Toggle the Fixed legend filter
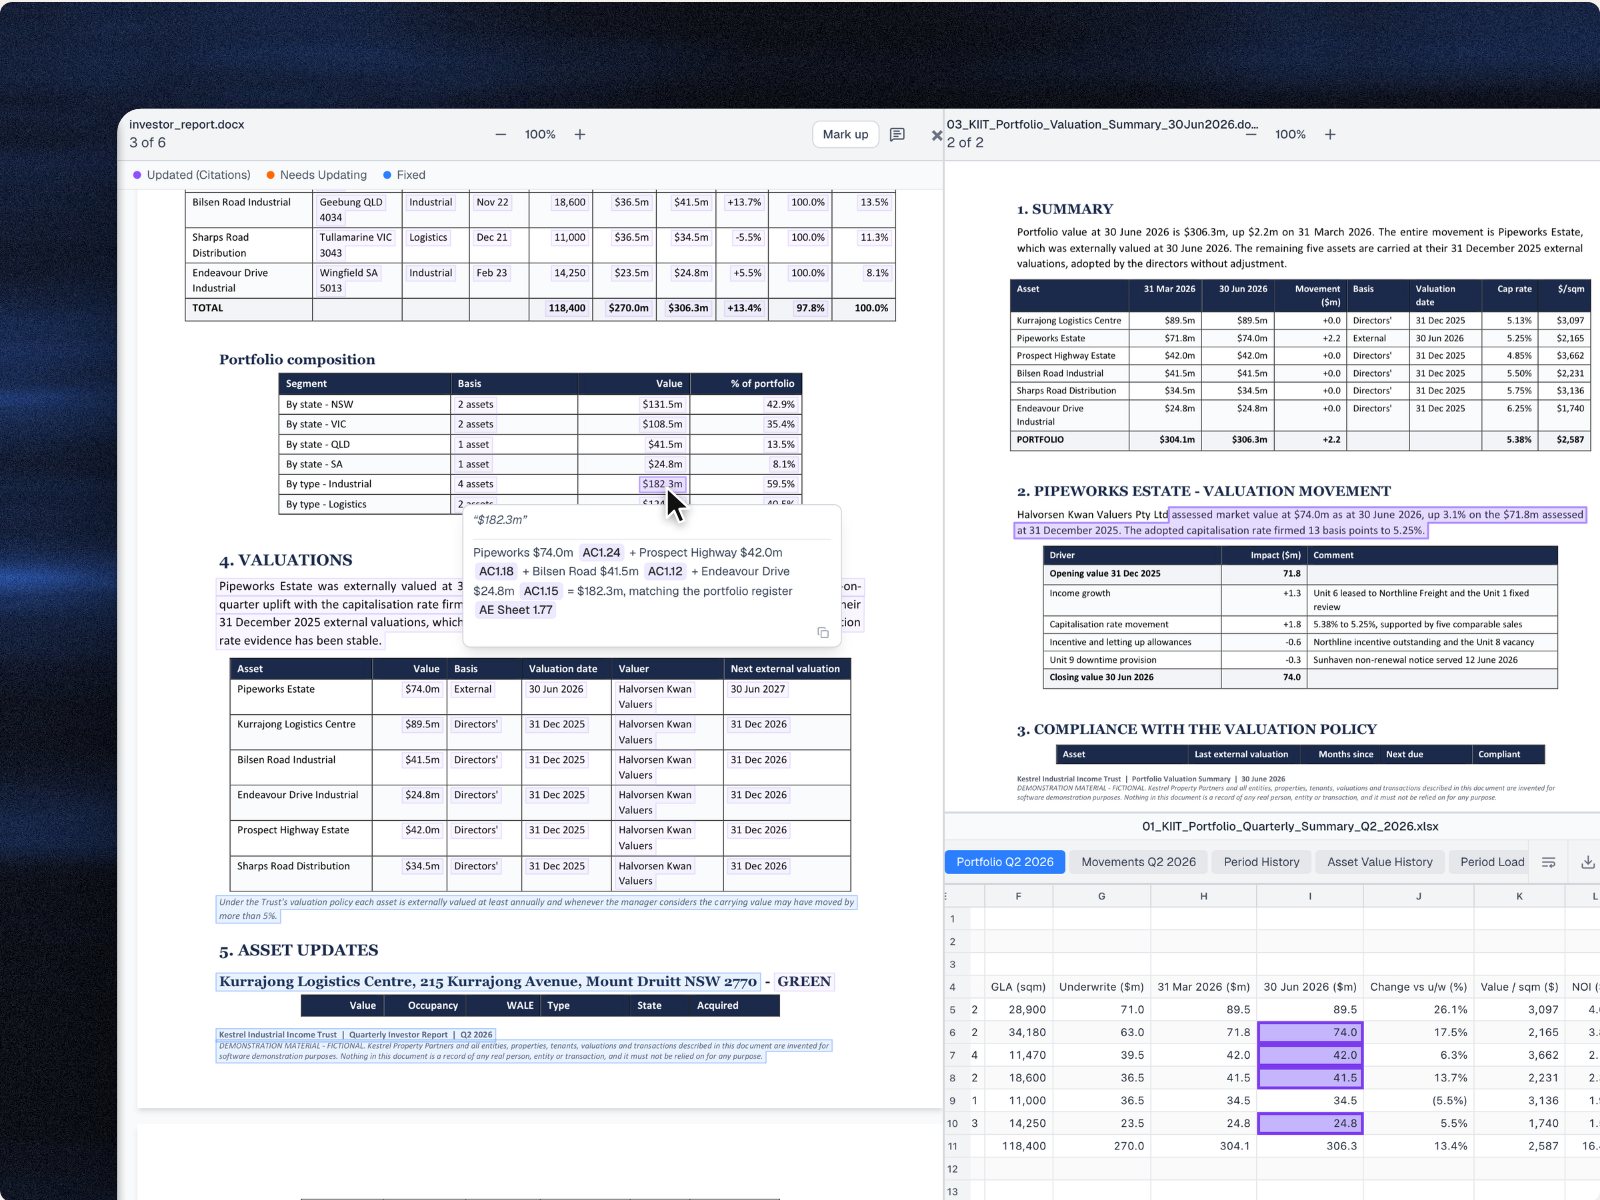Viewport: 1600px width, 1200px height. pyautogui.click(x=404, y=175)
